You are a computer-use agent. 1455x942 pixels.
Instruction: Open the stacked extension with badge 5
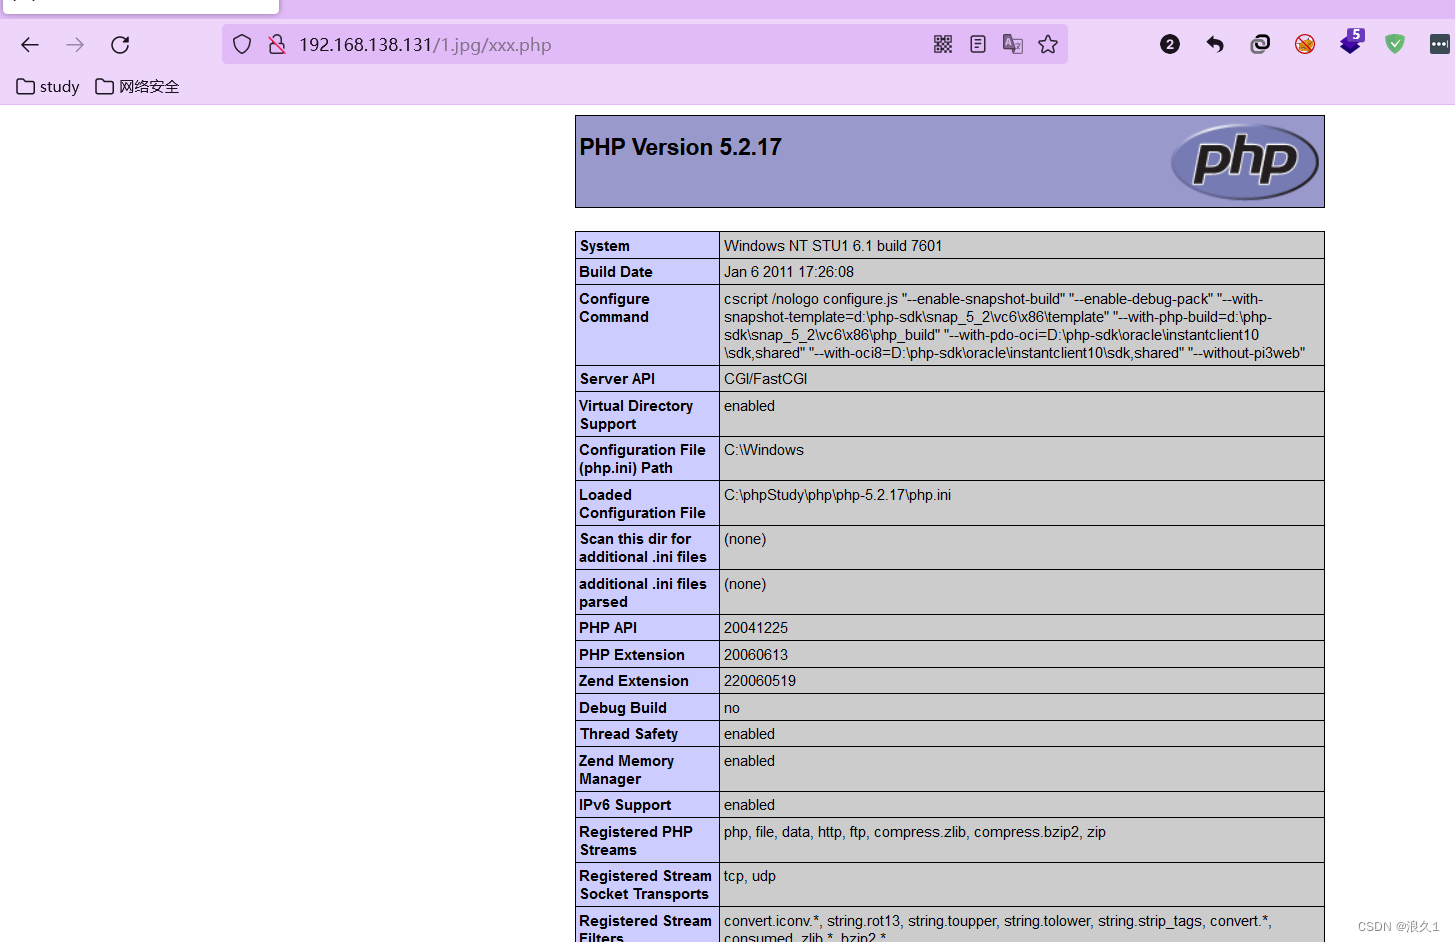coord(1349,44)
